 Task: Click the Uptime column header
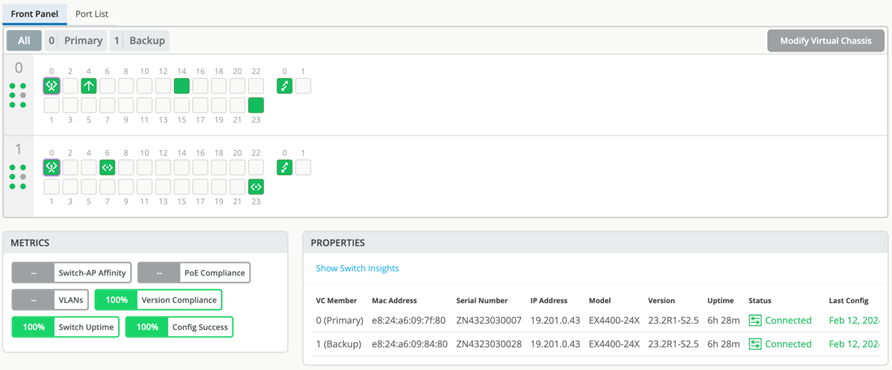pos(721,301)
